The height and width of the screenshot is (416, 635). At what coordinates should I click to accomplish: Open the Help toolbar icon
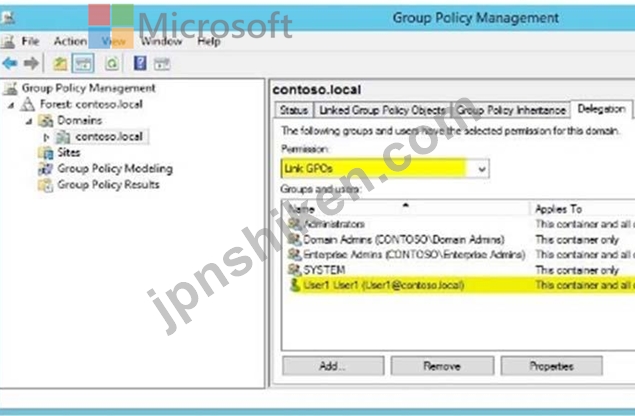[x=140, y=63]
